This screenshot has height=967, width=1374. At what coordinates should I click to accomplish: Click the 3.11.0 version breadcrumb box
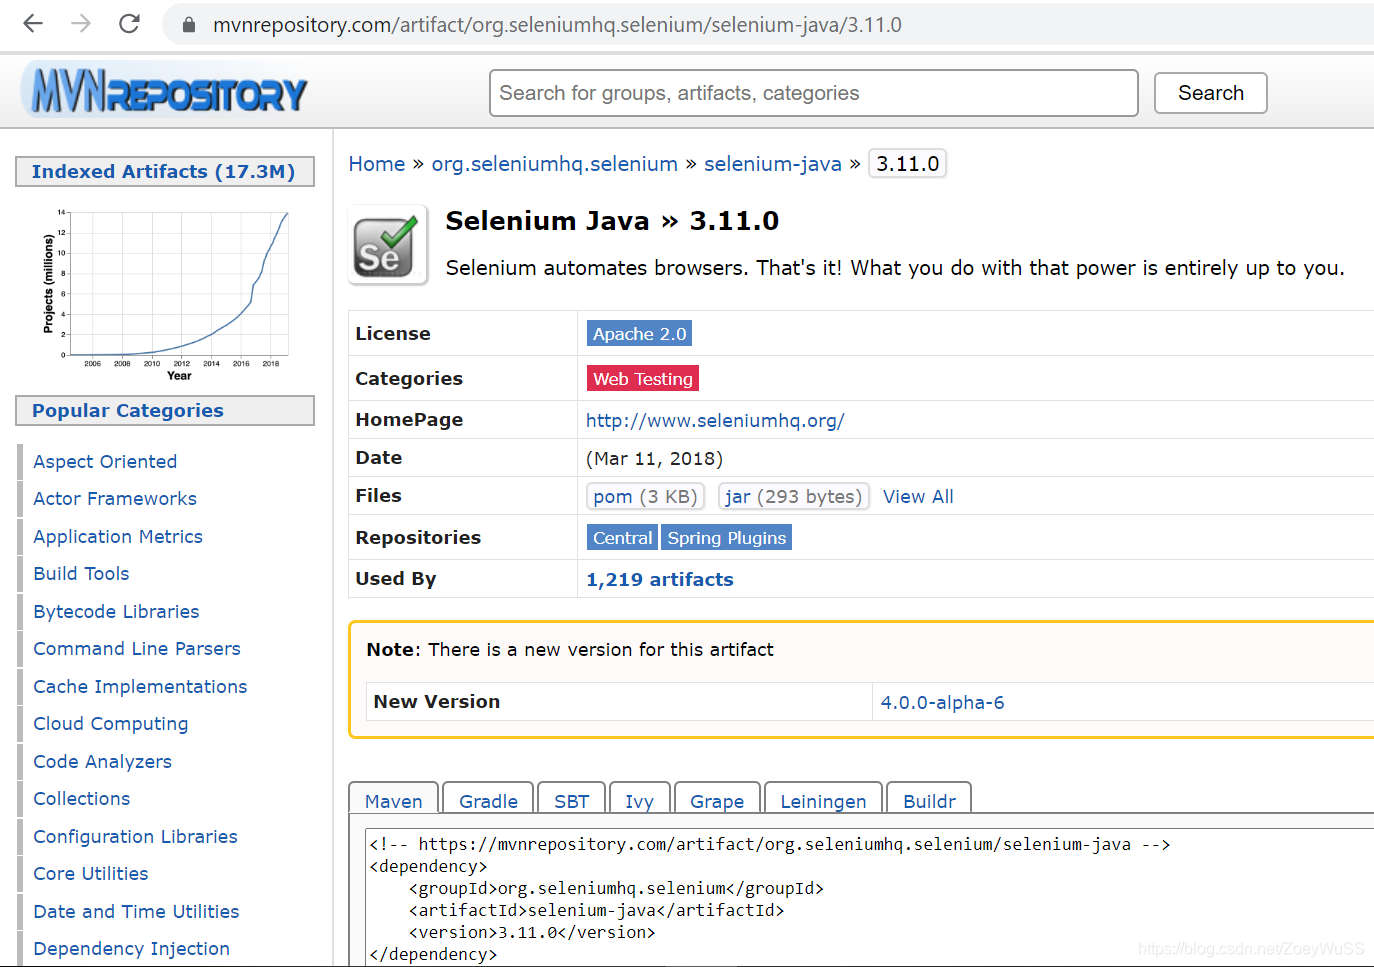[x=907, y=163]
